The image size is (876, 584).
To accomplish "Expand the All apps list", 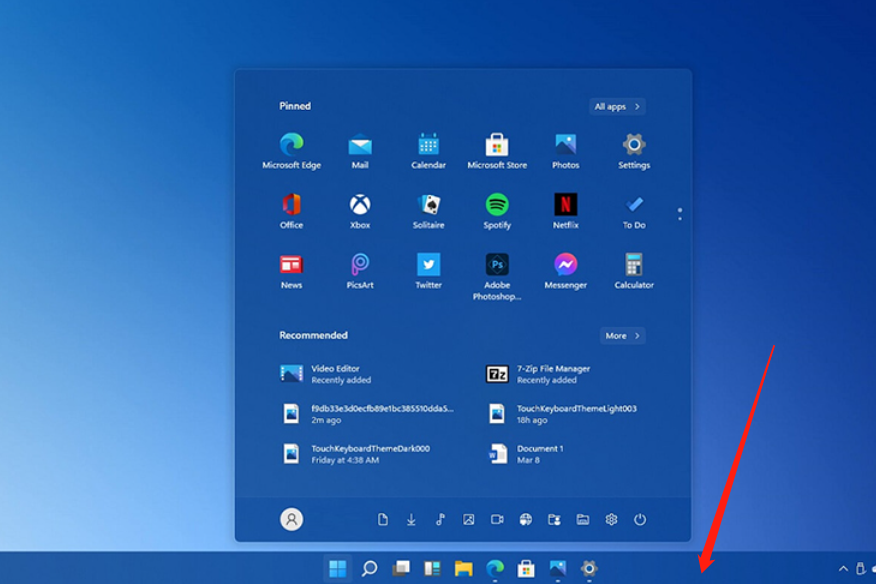I will [617, 106].
